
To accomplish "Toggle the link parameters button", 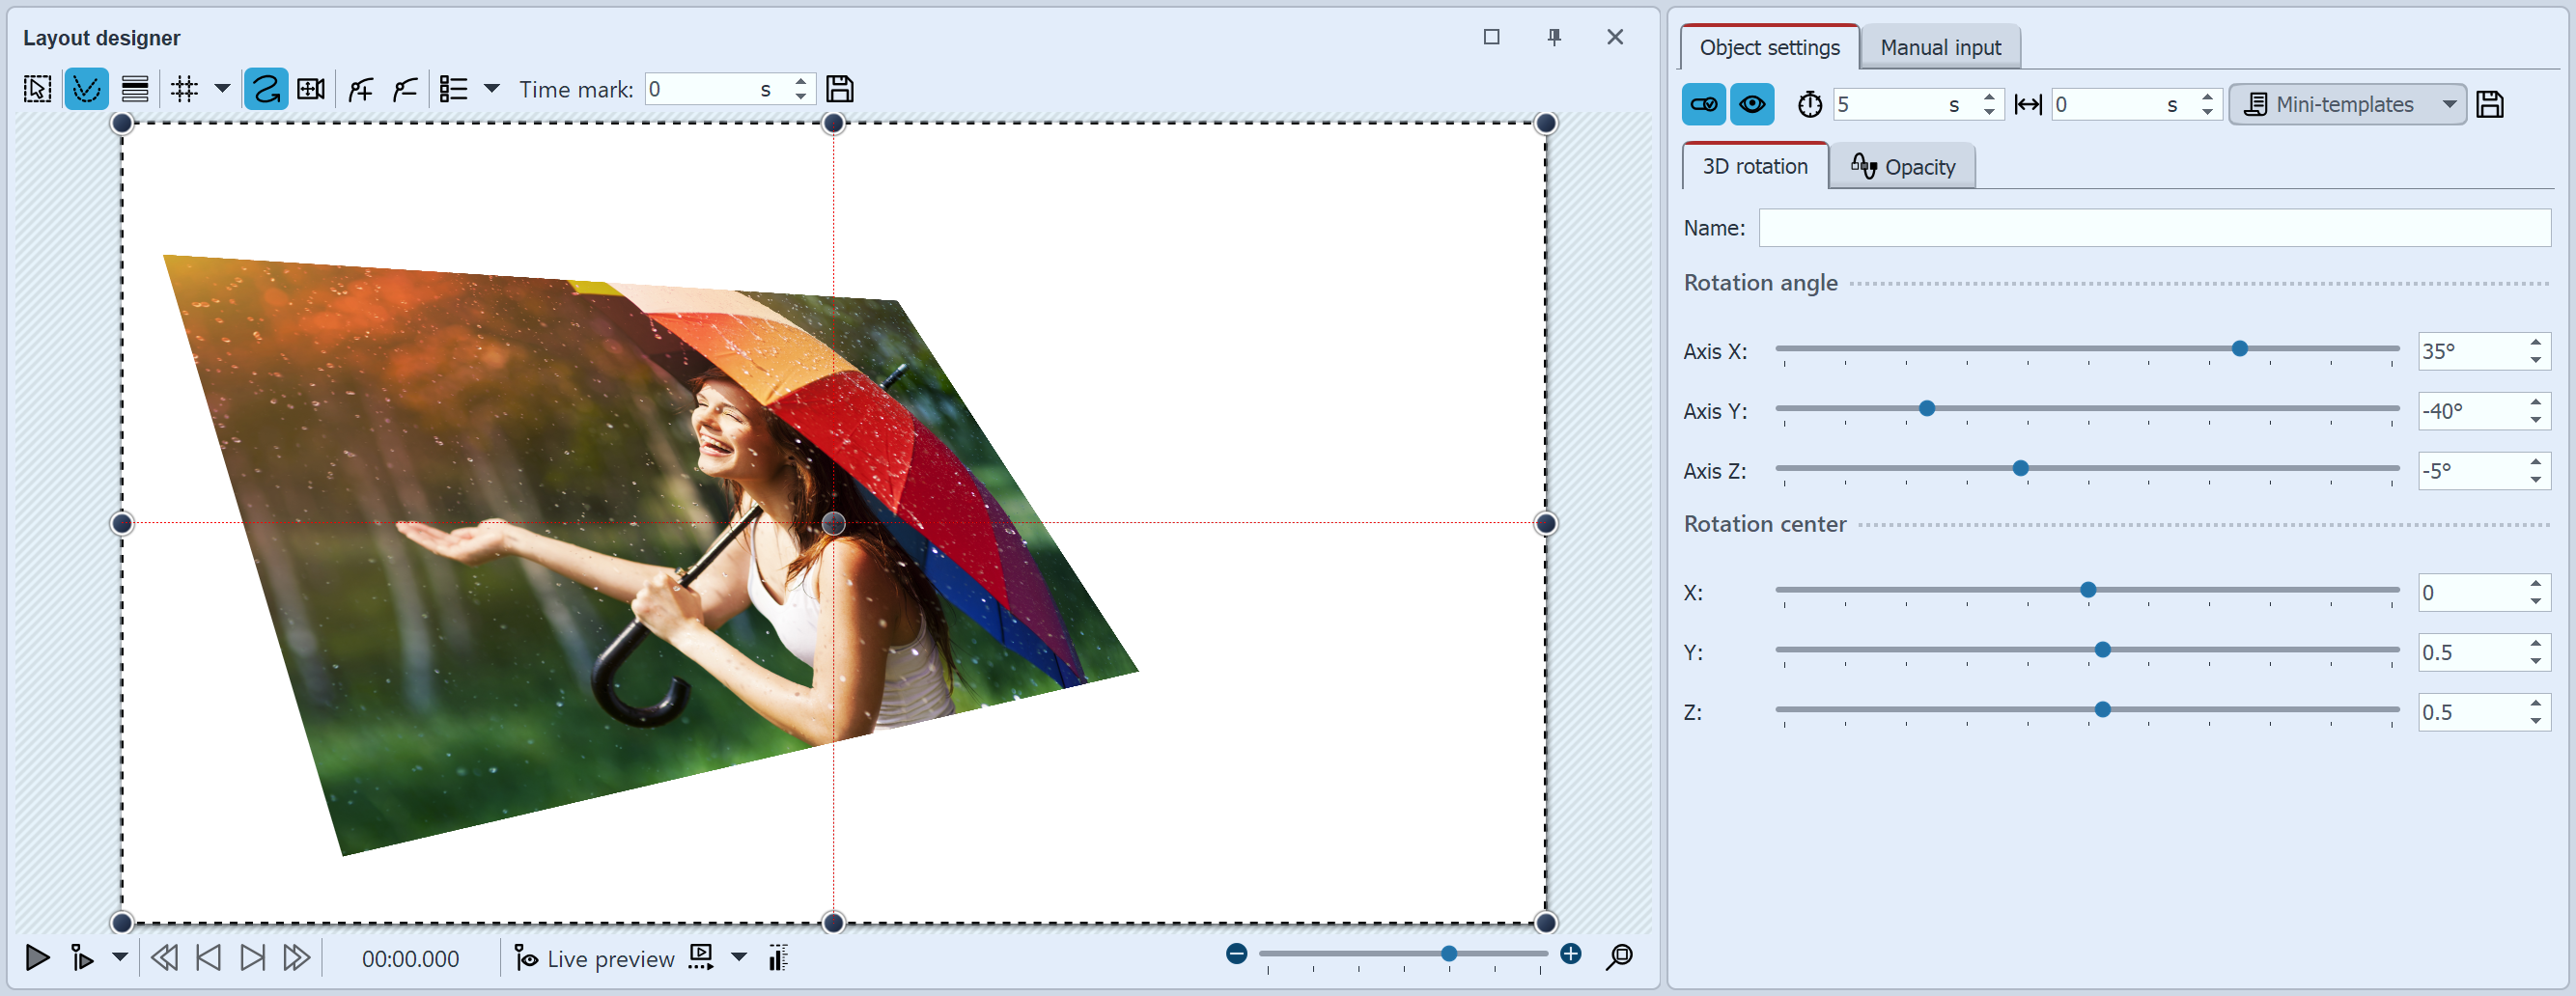I will [1703, 103].
